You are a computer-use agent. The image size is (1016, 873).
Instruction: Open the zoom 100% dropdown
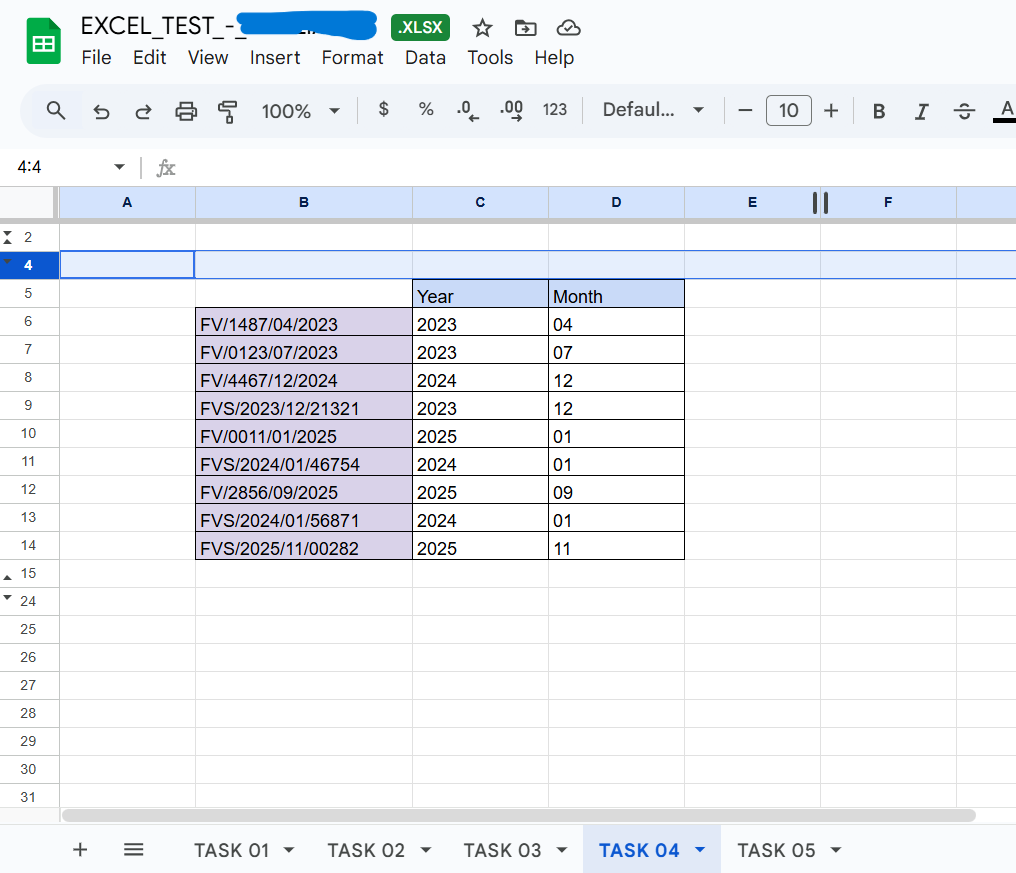301,111
